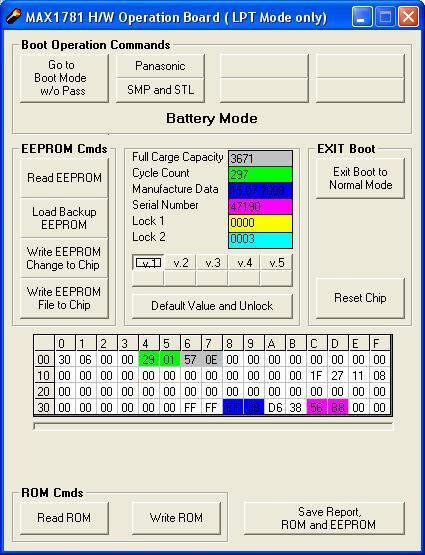Click green hex cell 29 in row 00
This screenshot has height=555, width=425.
[x=149, y=360]
